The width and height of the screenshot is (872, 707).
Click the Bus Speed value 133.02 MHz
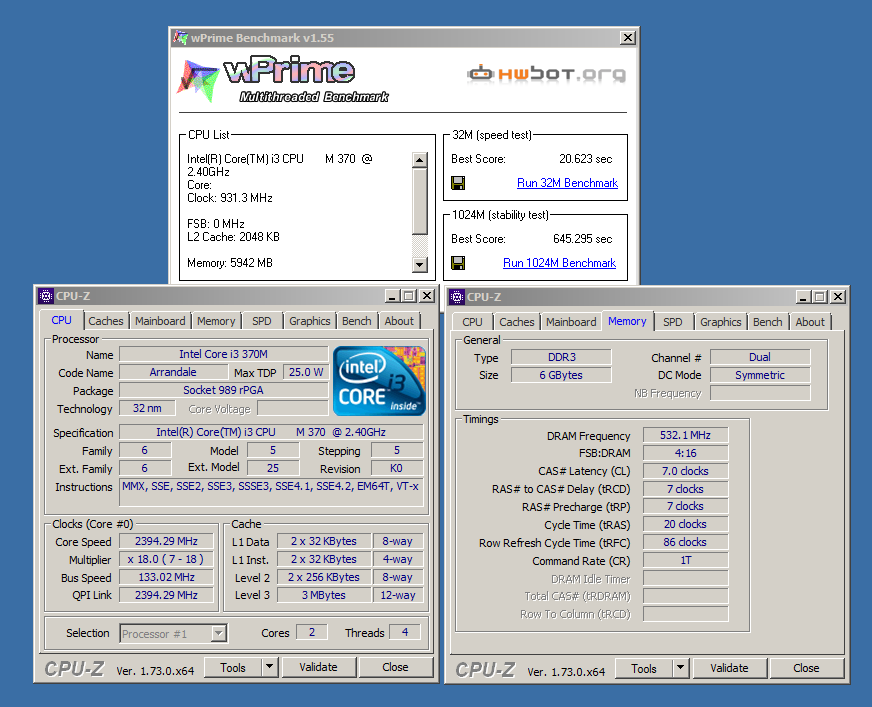click(x=166, y=577)
